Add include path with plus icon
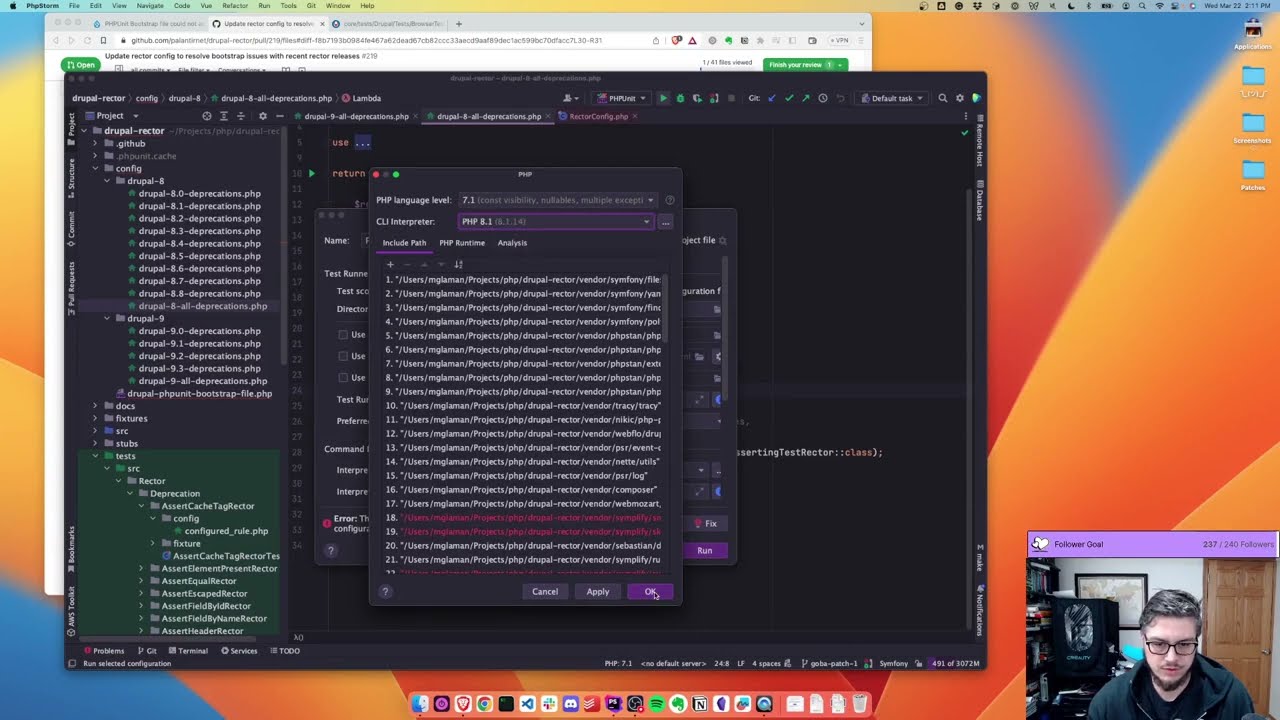Viewport: 1280px width, 720px height. click(390, 264)
